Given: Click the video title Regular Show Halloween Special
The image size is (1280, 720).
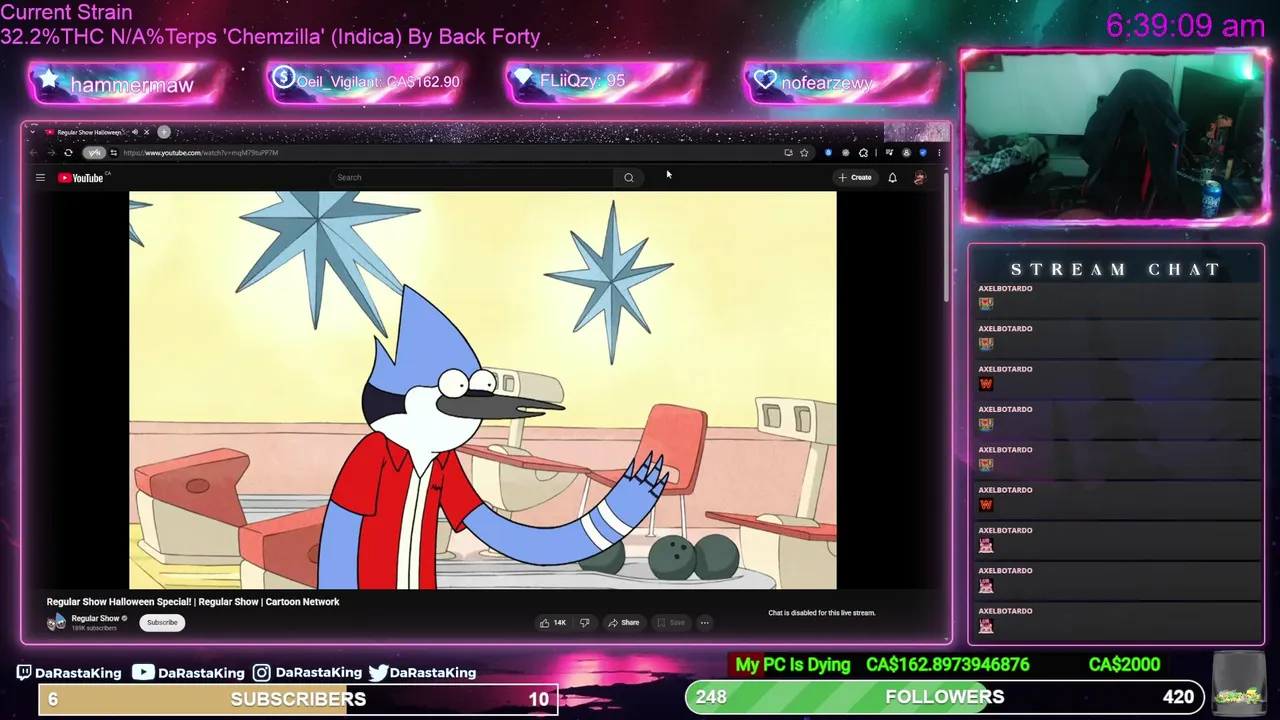Looking at the screenshot, I should [193, 602].
